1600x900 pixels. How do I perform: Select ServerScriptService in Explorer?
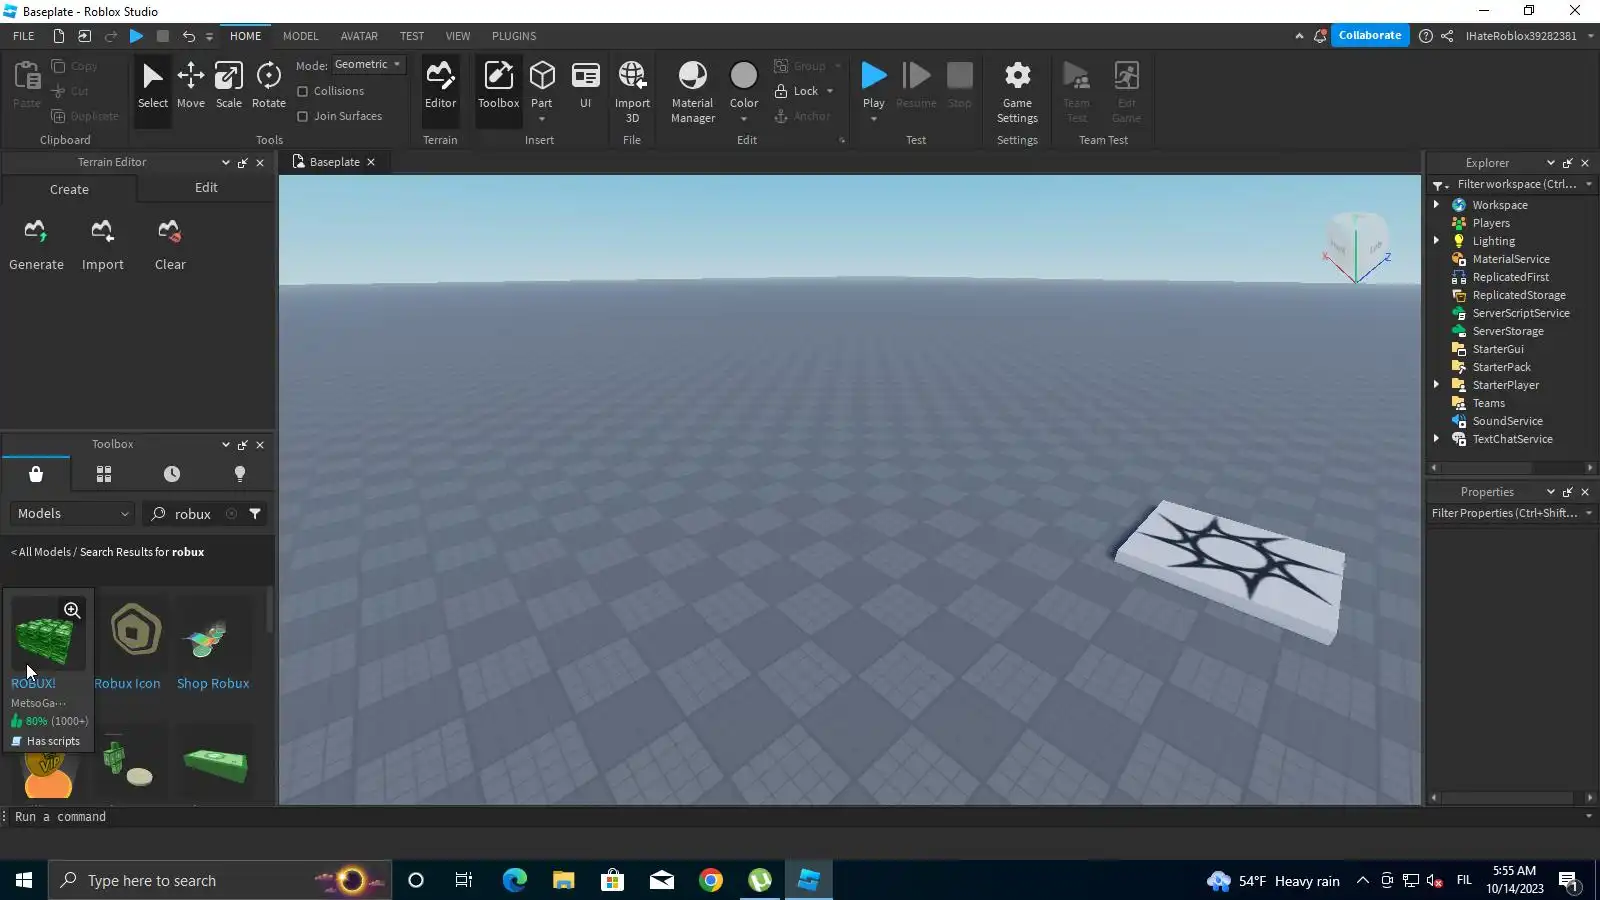pos(1520,313)
